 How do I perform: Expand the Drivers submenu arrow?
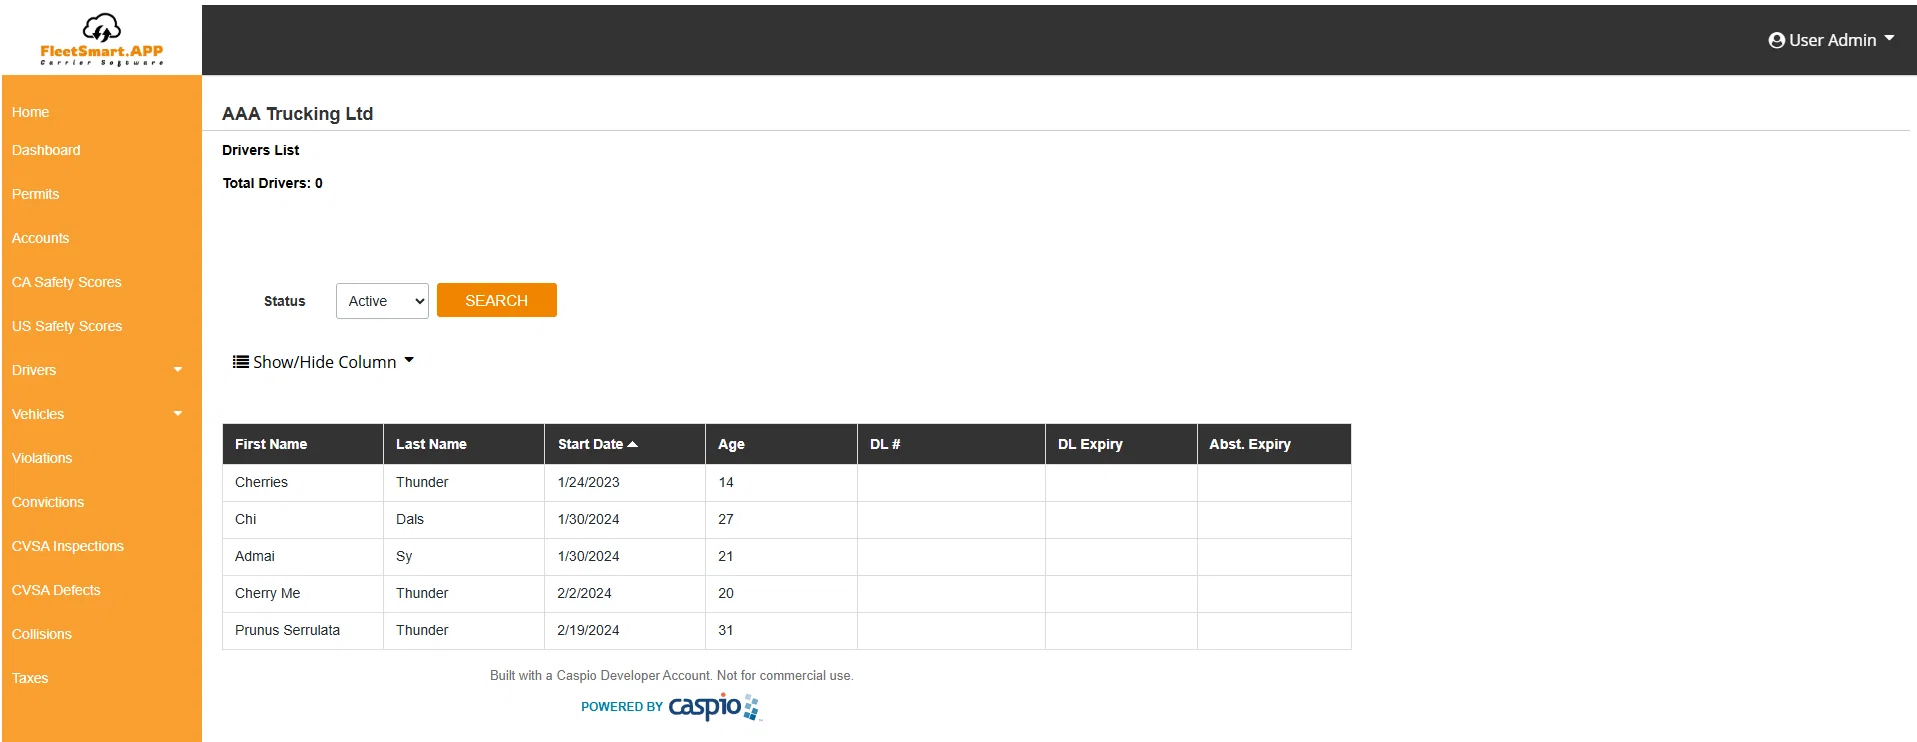tap(178, 370)
